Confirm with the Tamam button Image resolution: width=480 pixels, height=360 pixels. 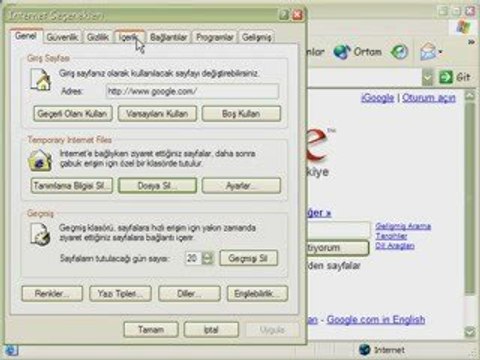[151, 330]
